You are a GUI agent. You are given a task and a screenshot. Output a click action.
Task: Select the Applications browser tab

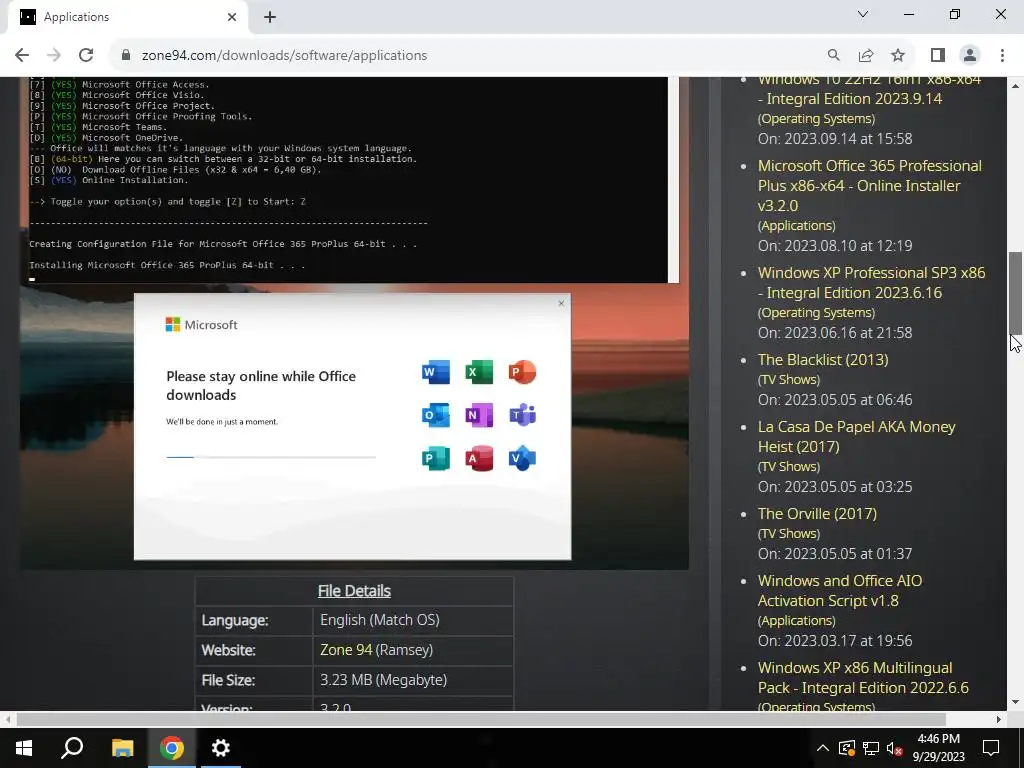click(x=127, y=17)
